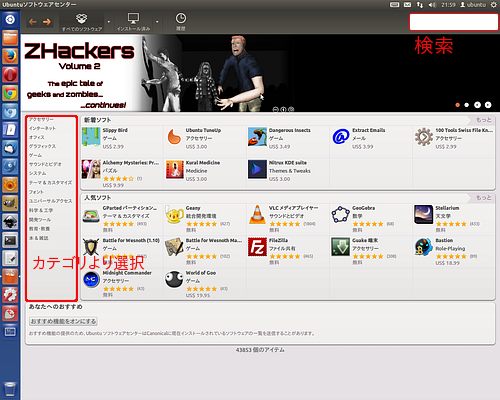Open Geany teapot icon

coord(174,215)
